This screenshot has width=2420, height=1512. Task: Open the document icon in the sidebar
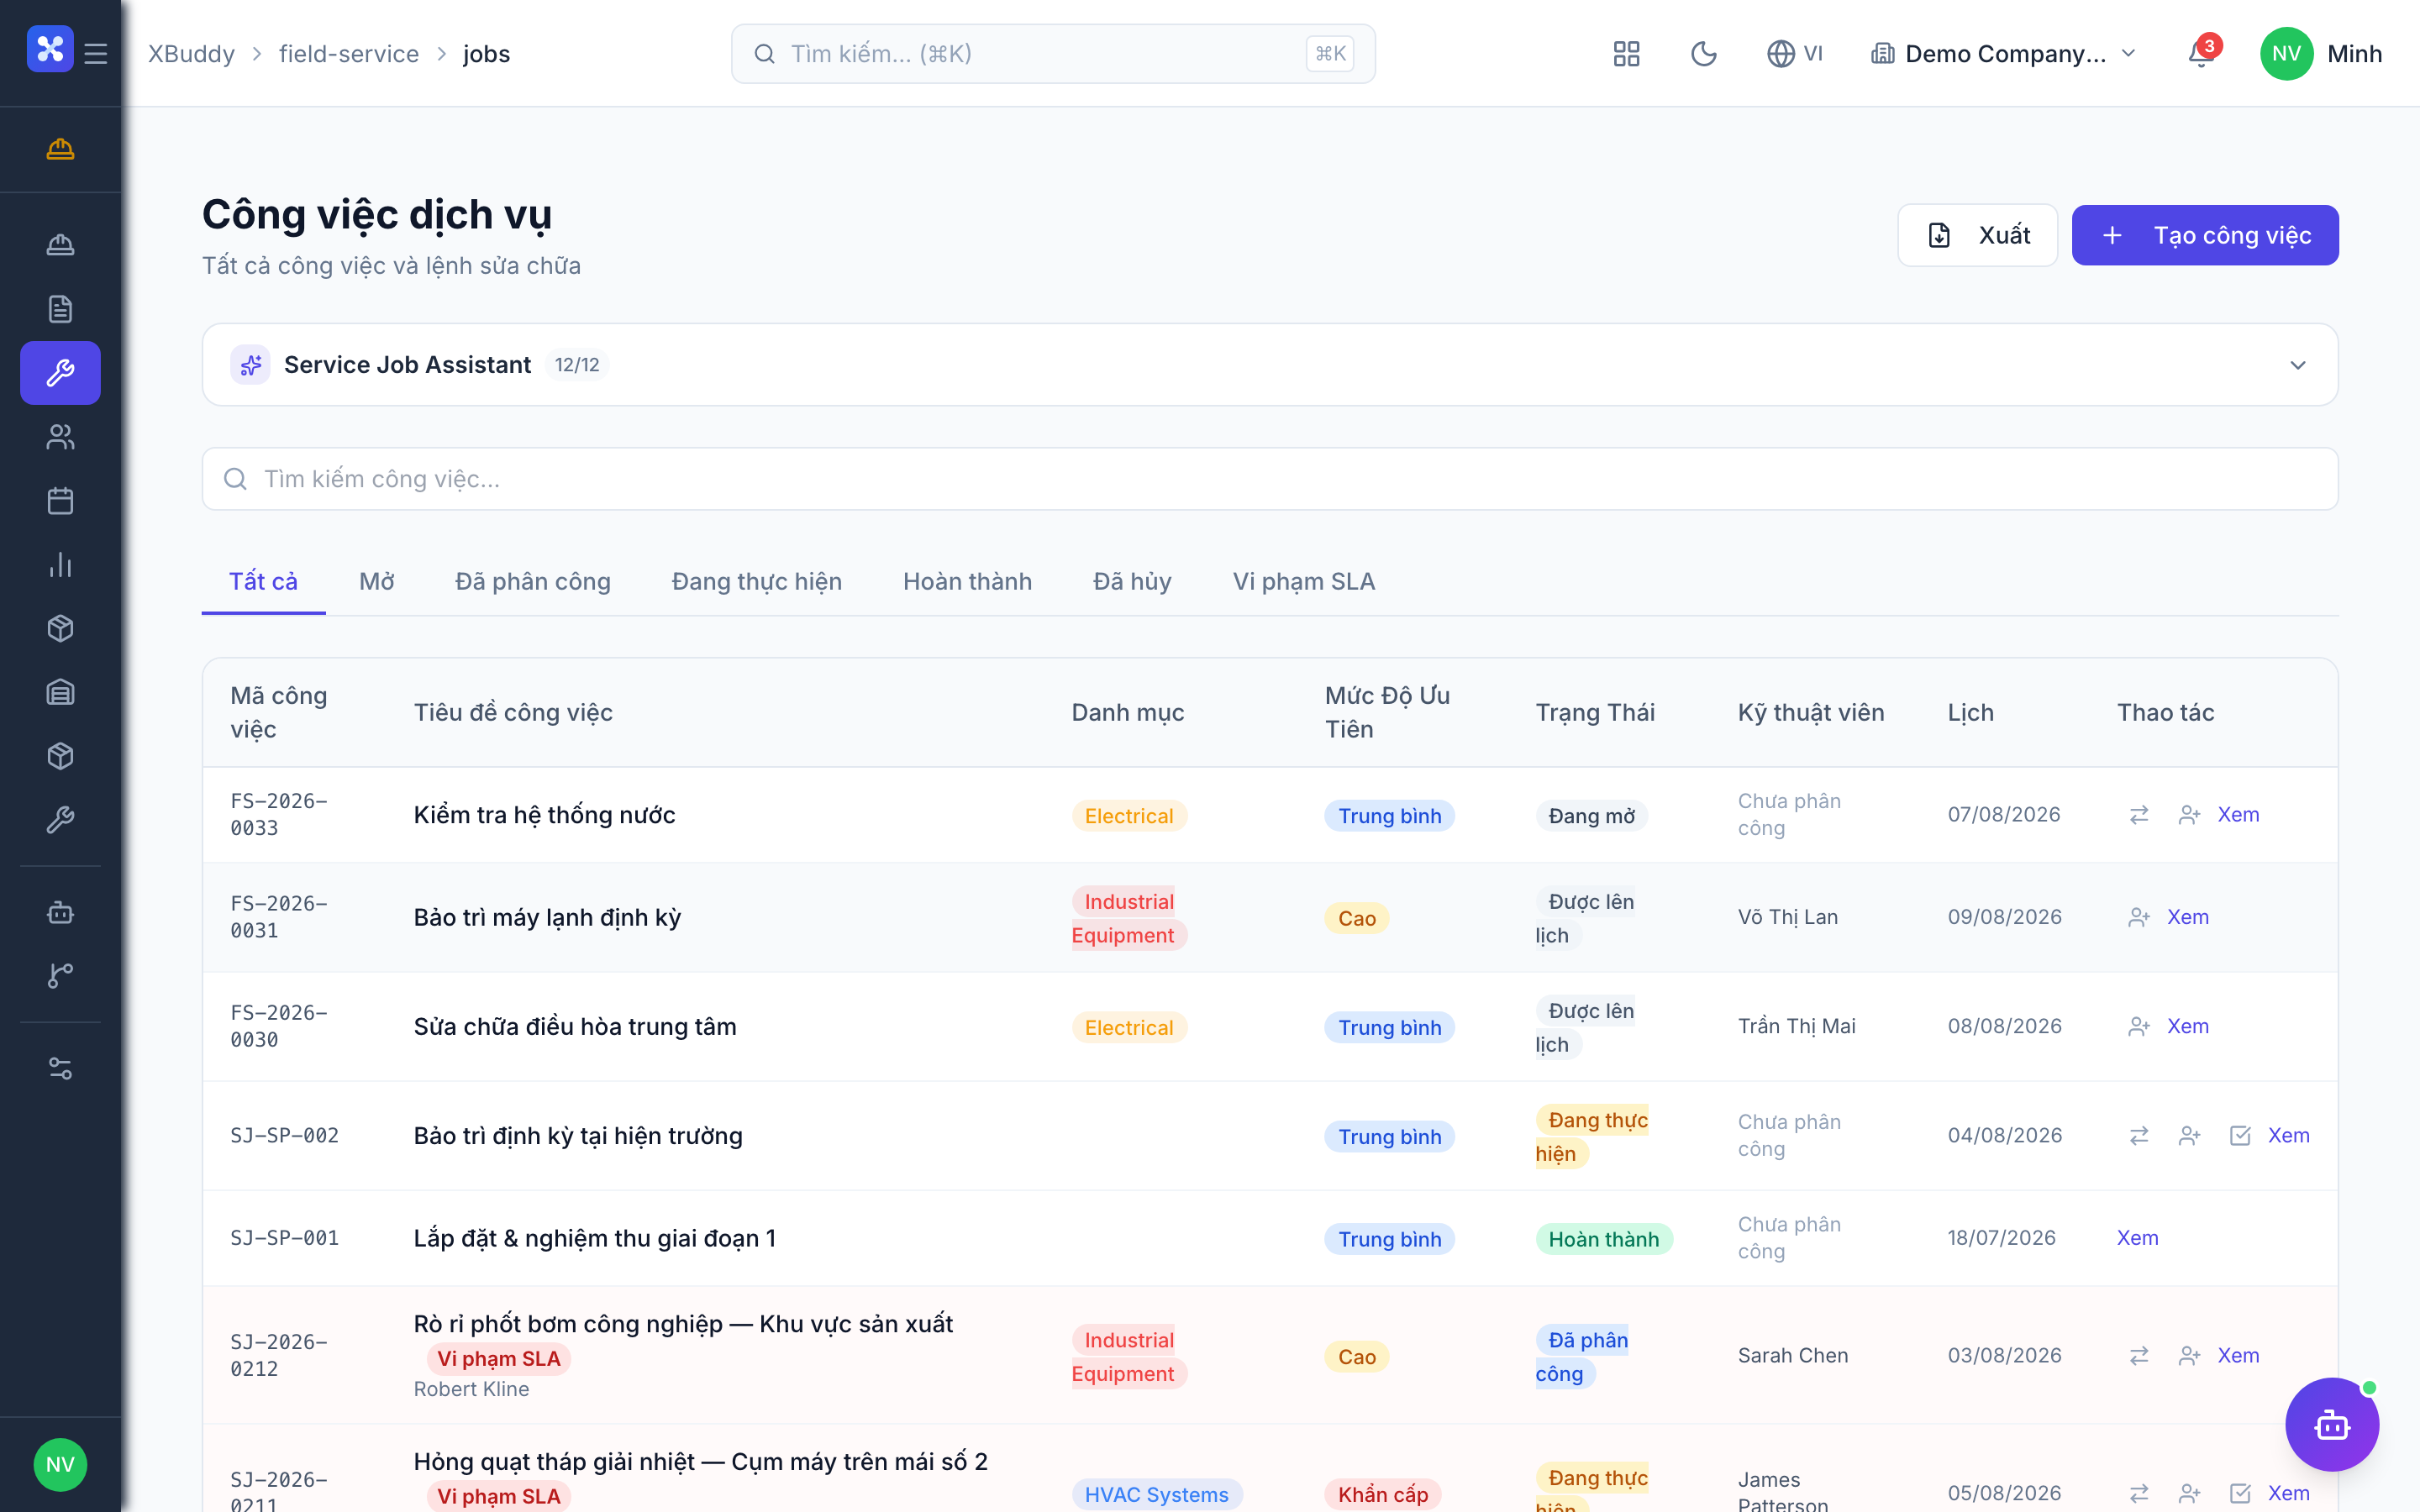pyautogui.click(x=60, y=309)
